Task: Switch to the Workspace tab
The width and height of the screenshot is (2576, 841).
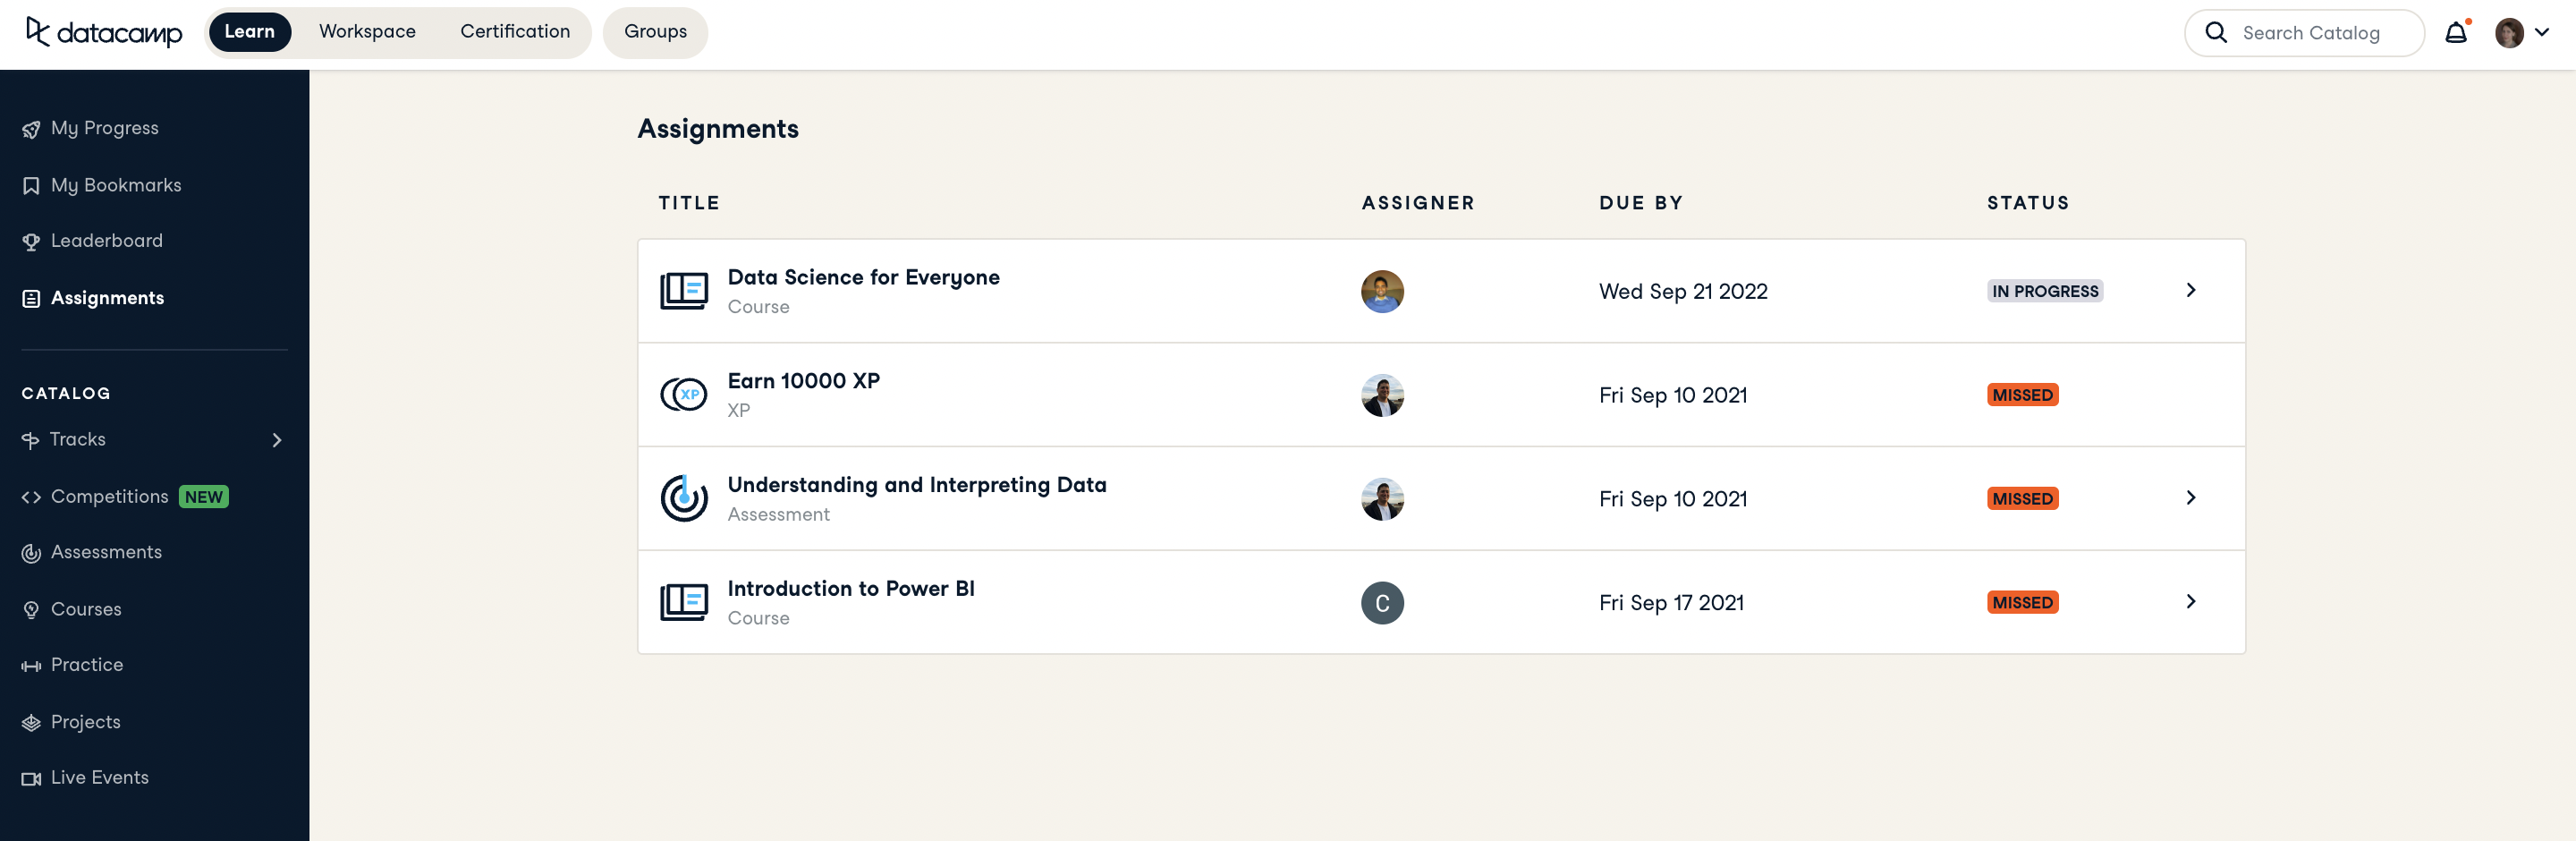Action: pyautogui.click(x=367, y=32)
